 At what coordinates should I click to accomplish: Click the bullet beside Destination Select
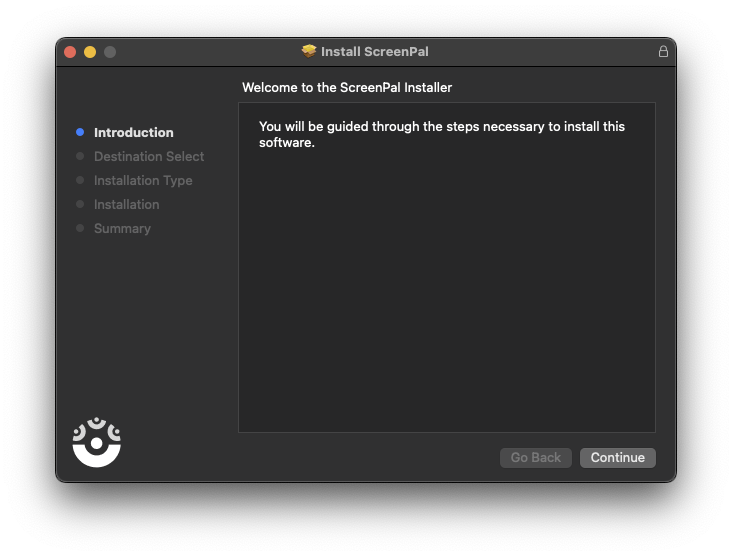pos(80,156)
